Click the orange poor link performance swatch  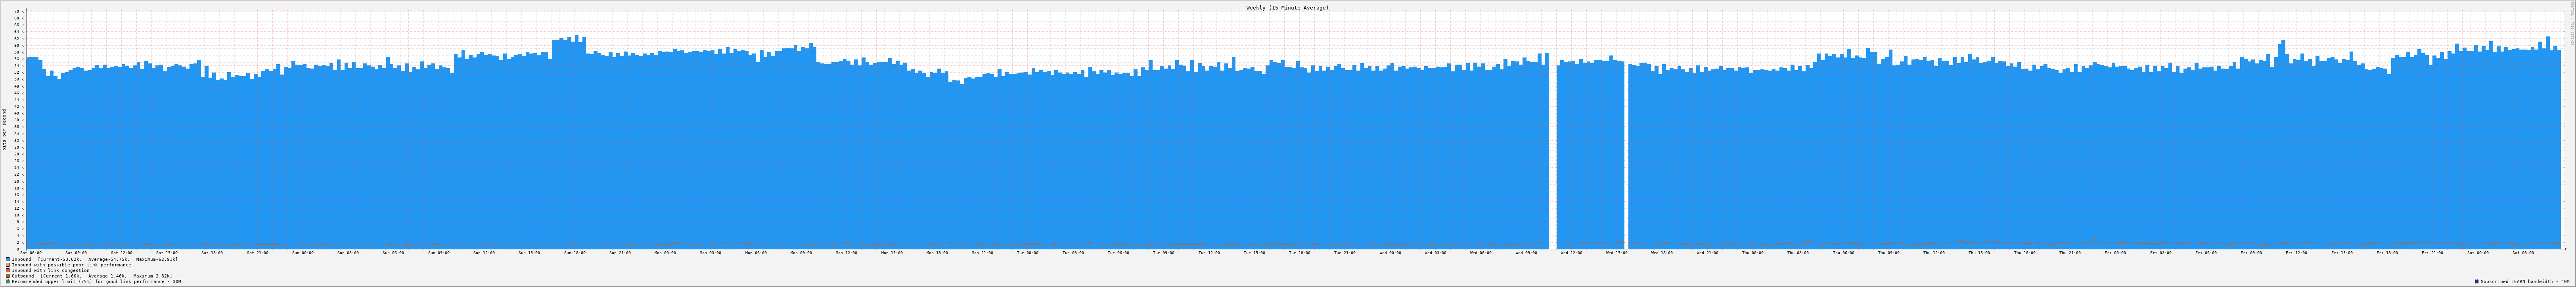[8, 265]
